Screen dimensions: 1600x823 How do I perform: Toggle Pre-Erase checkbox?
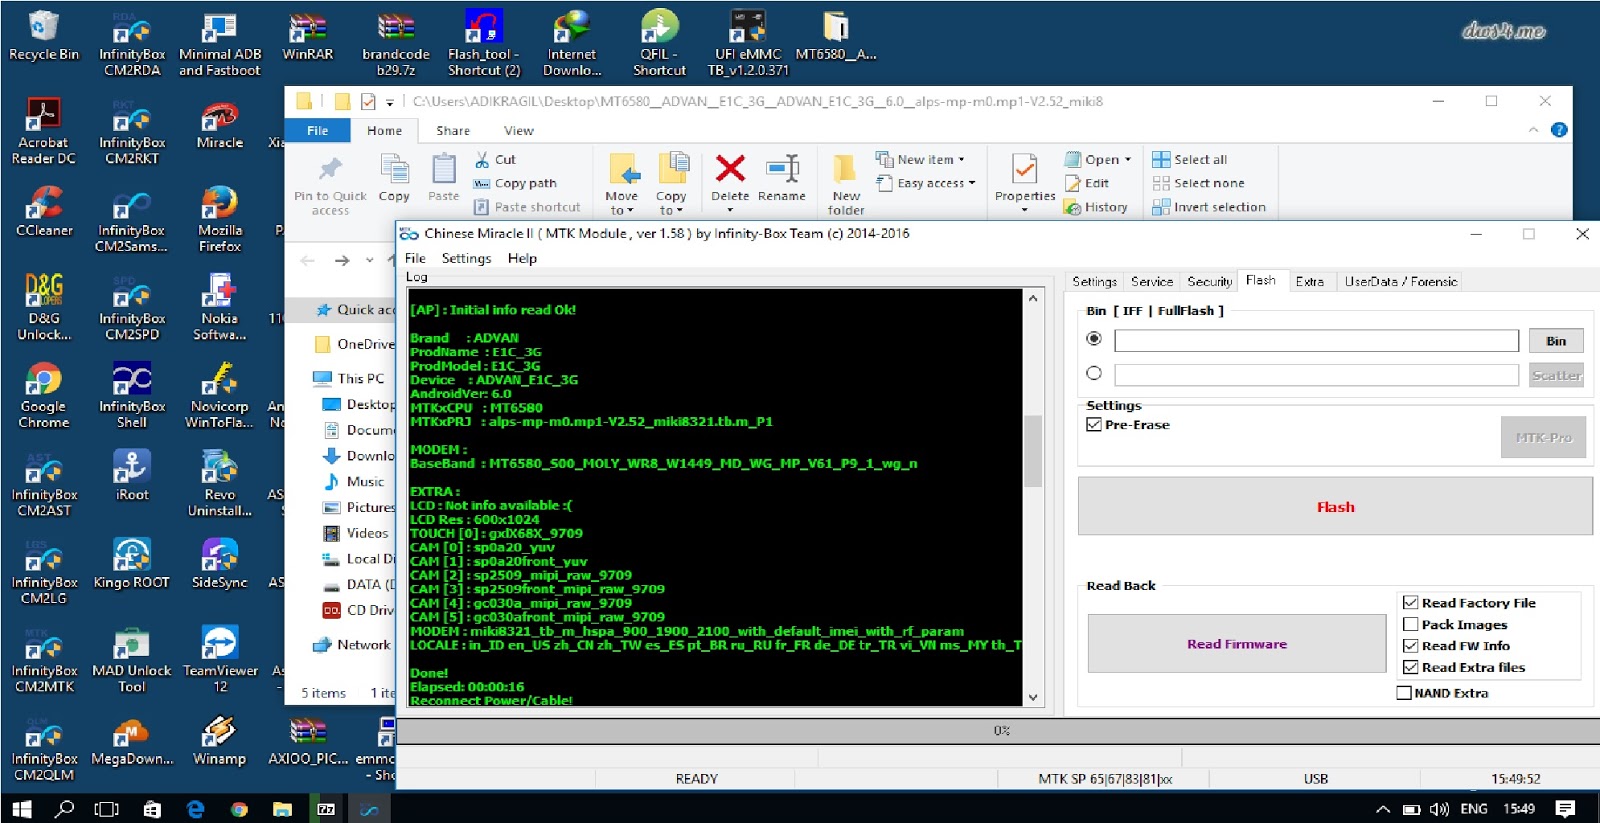1094,424
